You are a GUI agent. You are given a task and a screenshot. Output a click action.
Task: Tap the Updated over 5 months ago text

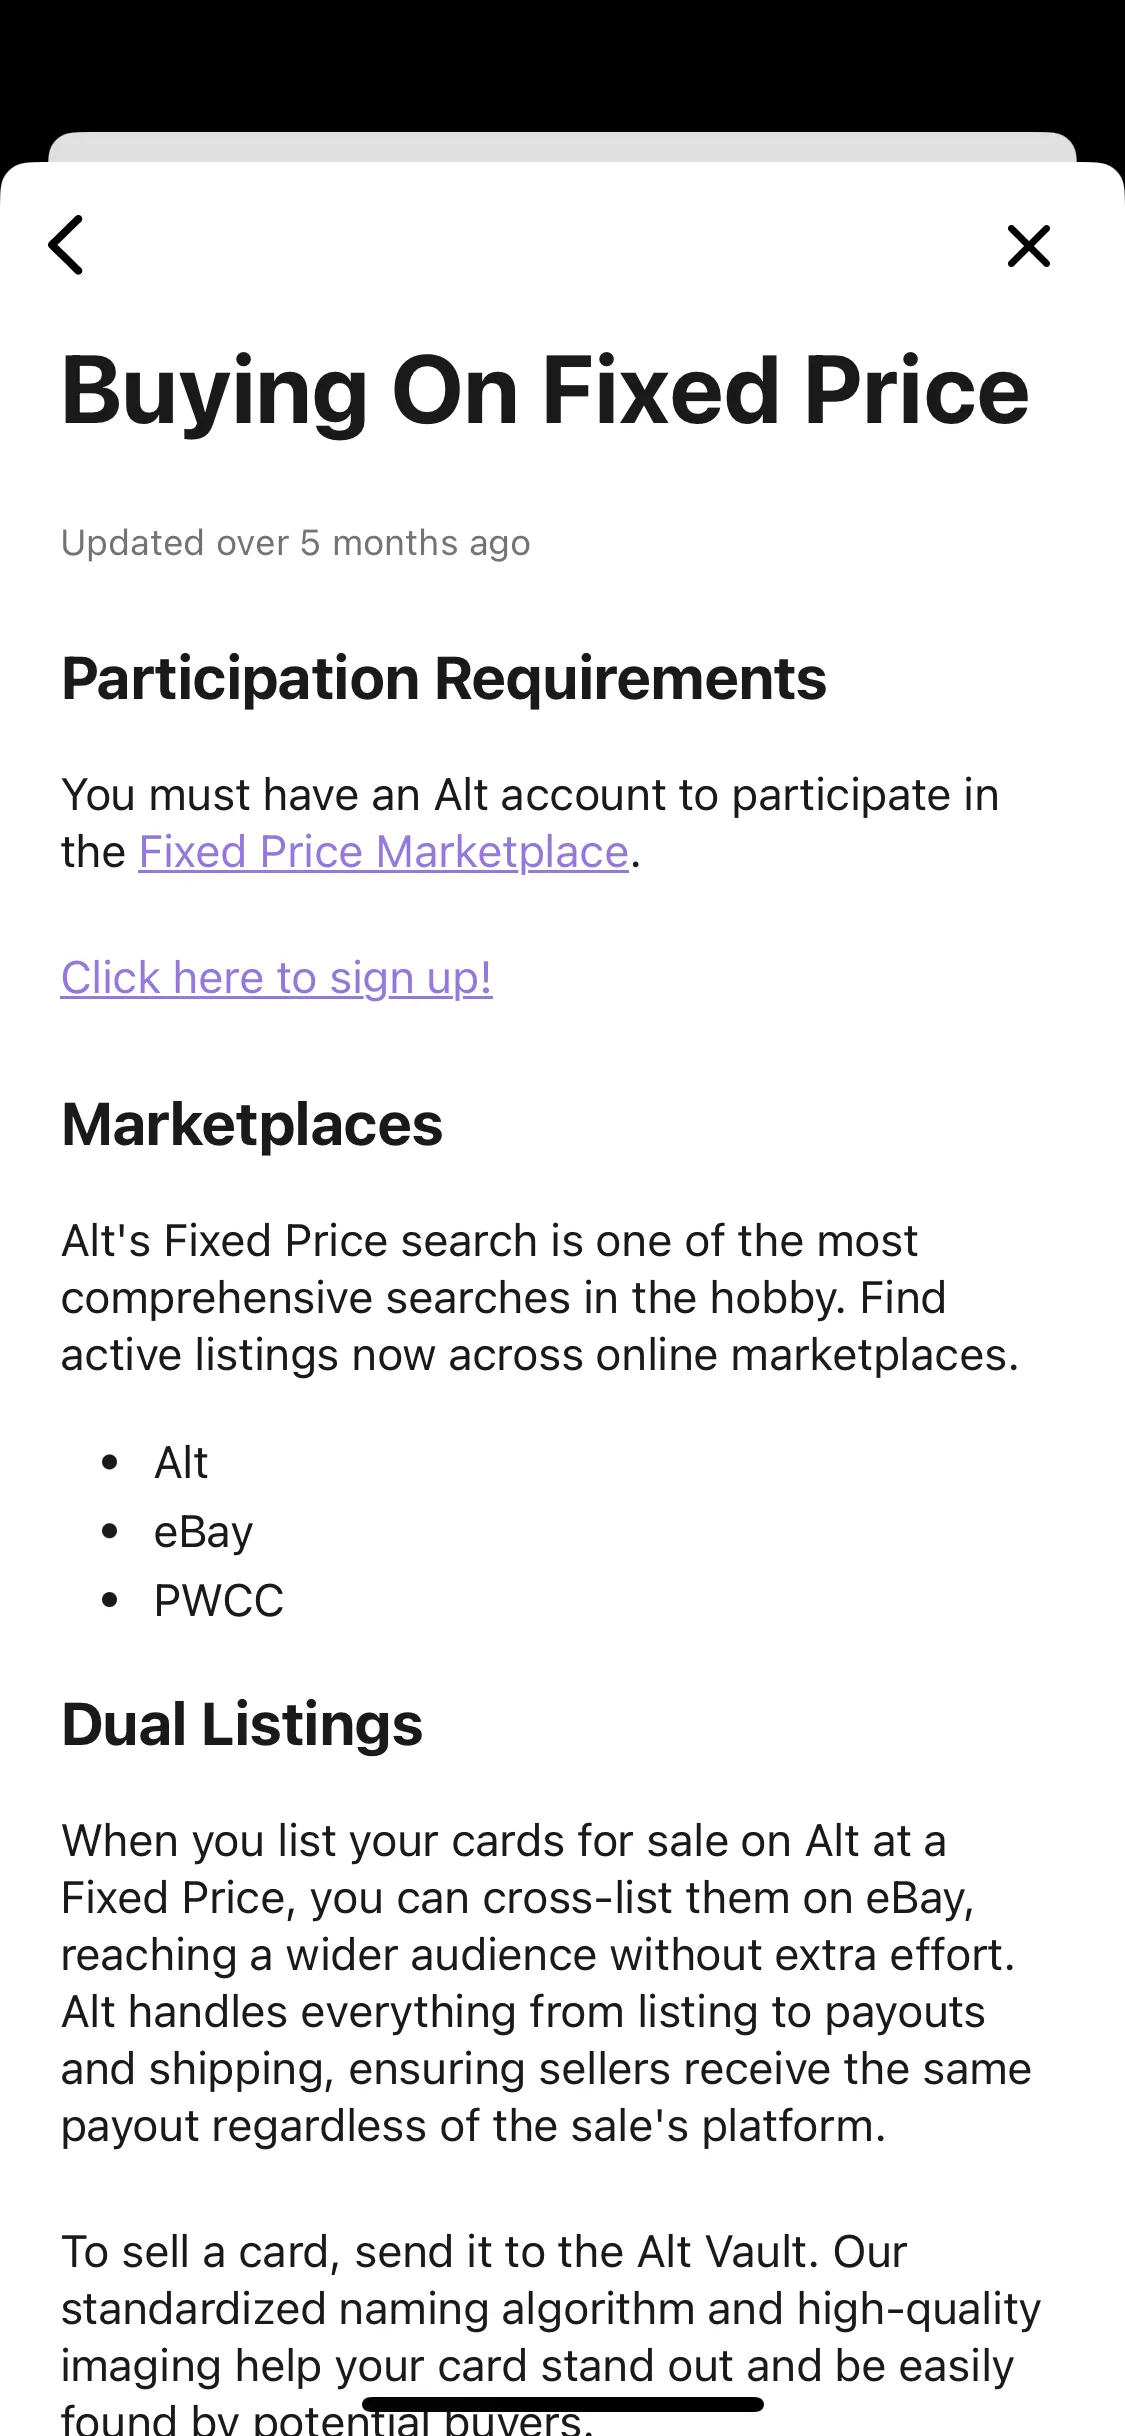point(296,543)
